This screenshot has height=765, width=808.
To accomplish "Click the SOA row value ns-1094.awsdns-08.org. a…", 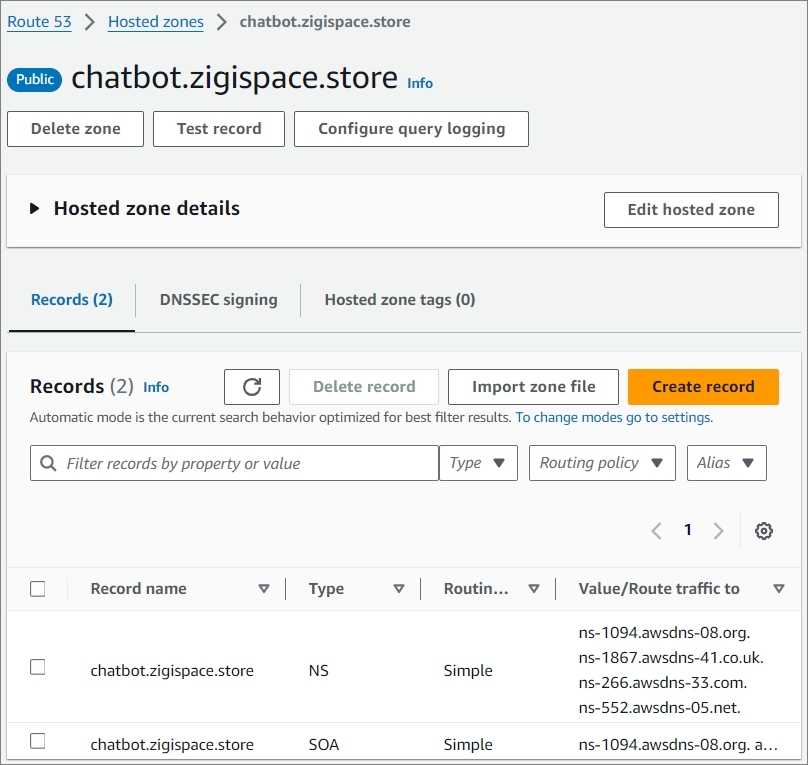I will pyautogui.click(x=678, y=745).
